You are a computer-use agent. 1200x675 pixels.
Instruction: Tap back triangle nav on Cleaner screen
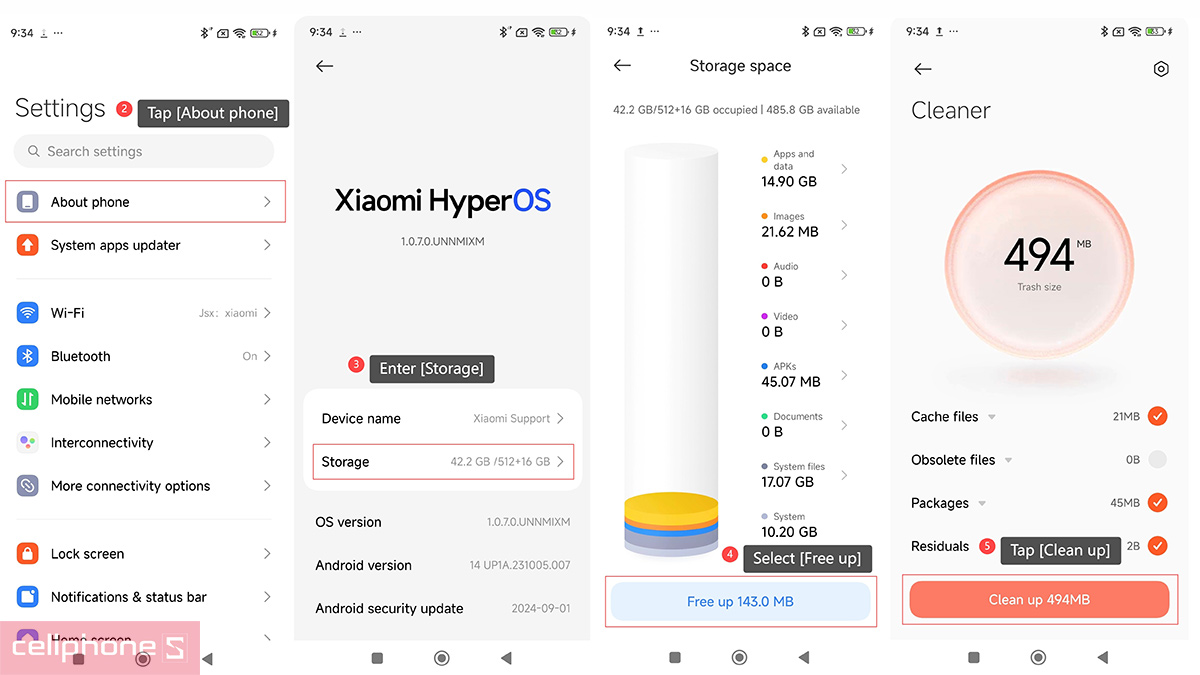pyautogui.click(x=1103, y=658)
